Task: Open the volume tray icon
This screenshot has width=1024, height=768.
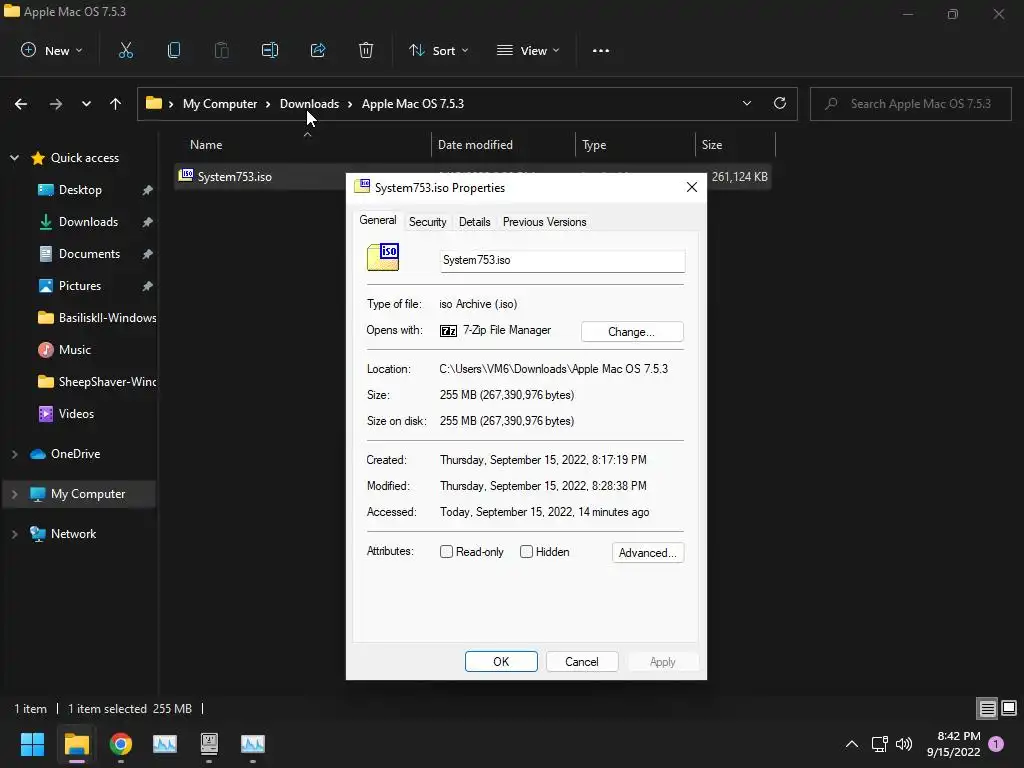Action: pos(904,744)
